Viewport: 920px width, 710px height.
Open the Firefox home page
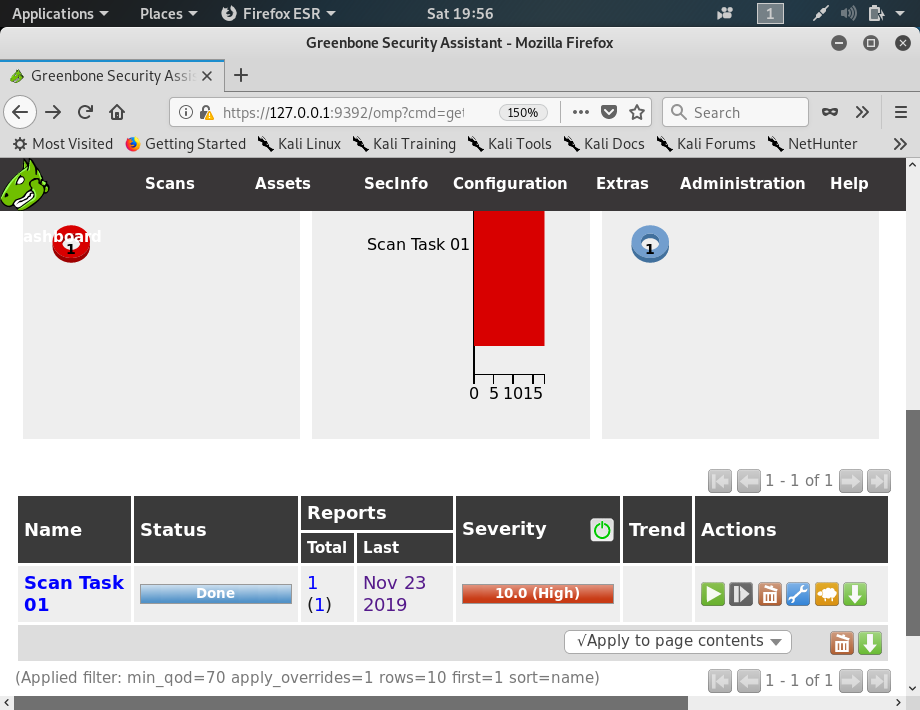117,112
